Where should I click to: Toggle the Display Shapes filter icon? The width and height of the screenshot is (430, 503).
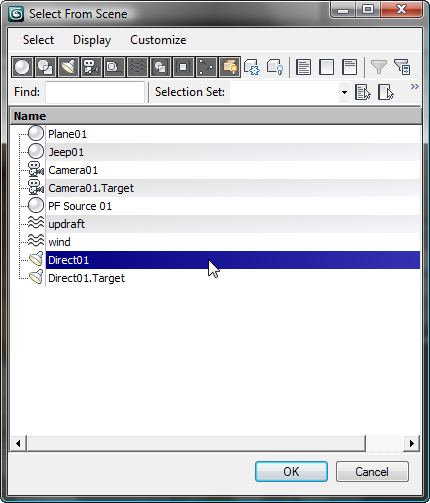pos(45,67)
